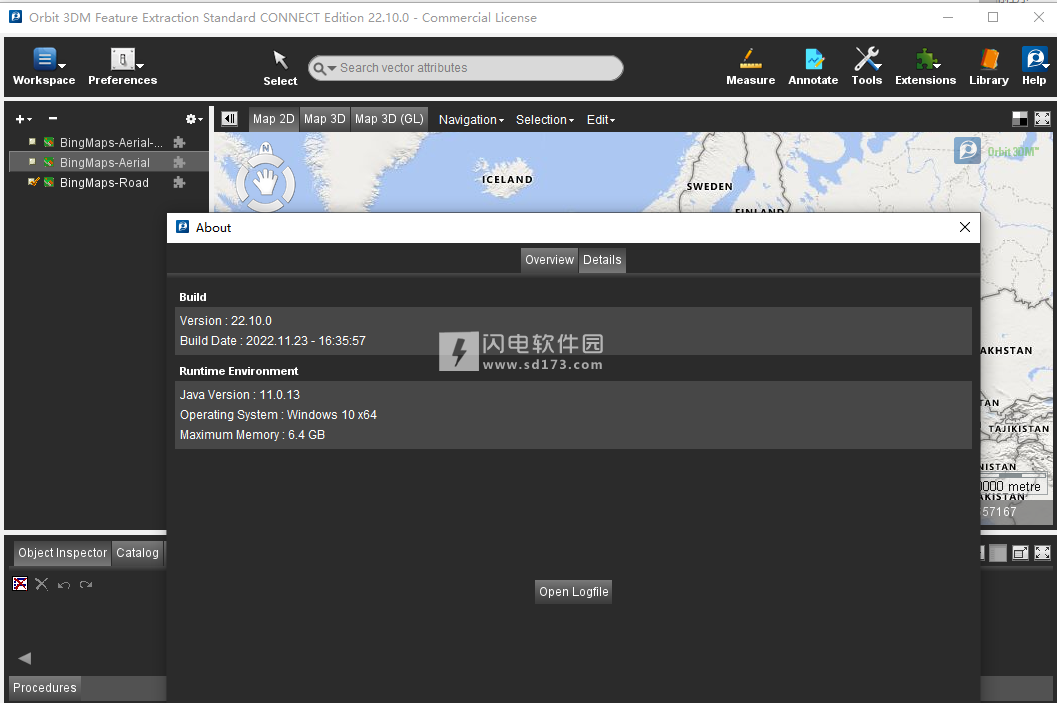Click the delete X icon in Object Inspector
Screen dimensions: 1057x703
pyautogui.click(x=42, y=584)
